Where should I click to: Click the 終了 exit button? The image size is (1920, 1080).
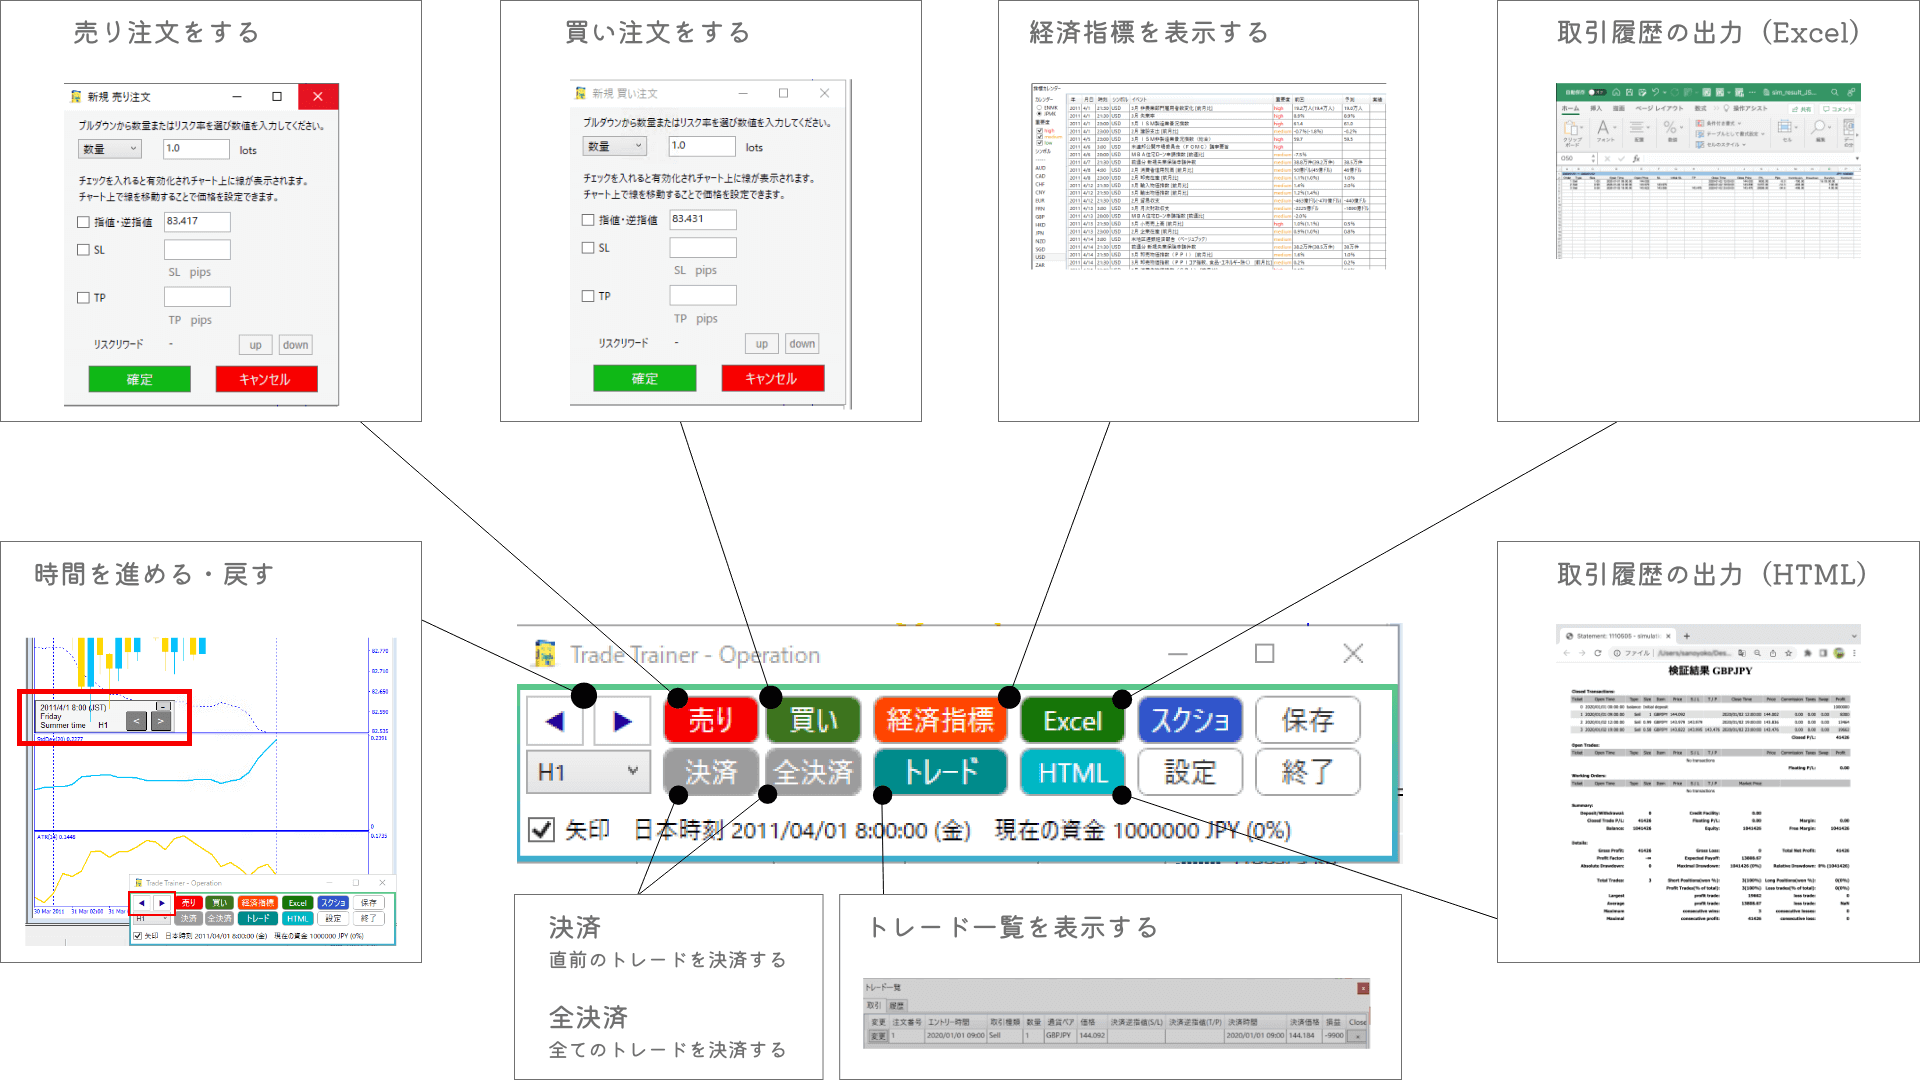(x=1308, y=772)
